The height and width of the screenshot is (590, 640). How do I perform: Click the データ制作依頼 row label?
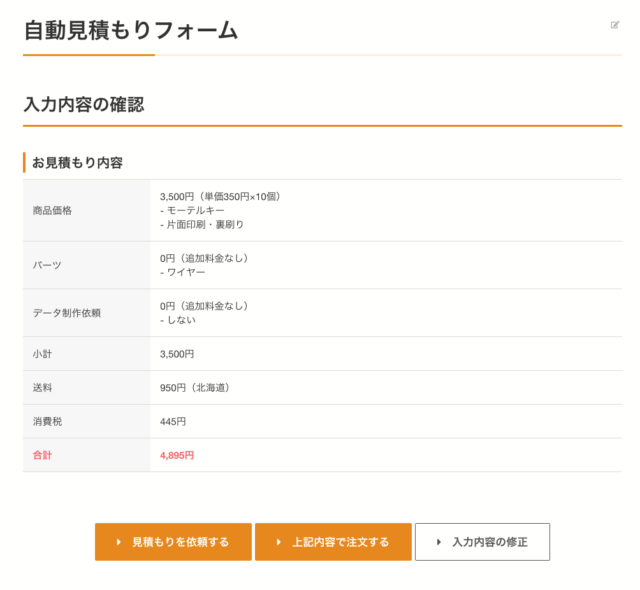coord(67,313)
